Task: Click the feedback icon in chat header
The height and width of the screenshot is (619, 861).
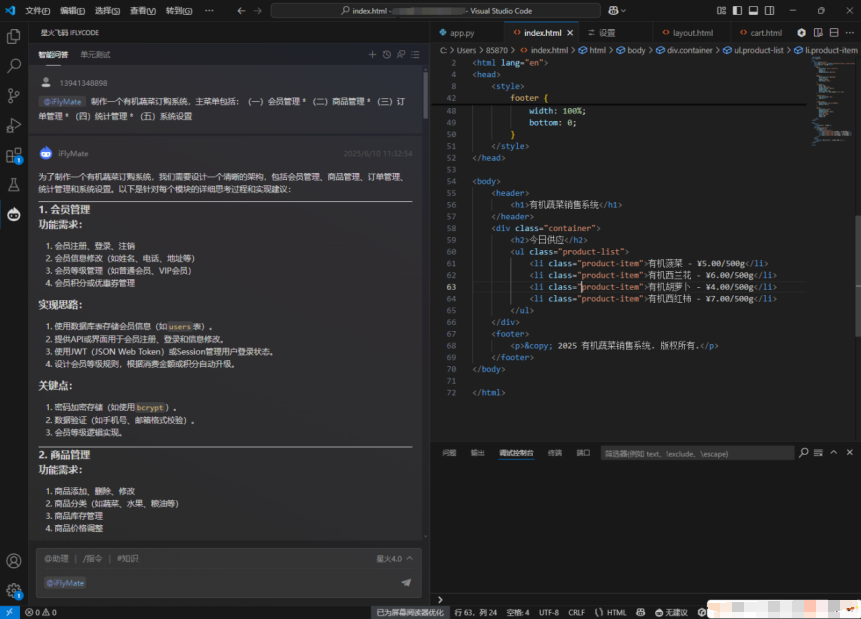Action: click(401, 54)
